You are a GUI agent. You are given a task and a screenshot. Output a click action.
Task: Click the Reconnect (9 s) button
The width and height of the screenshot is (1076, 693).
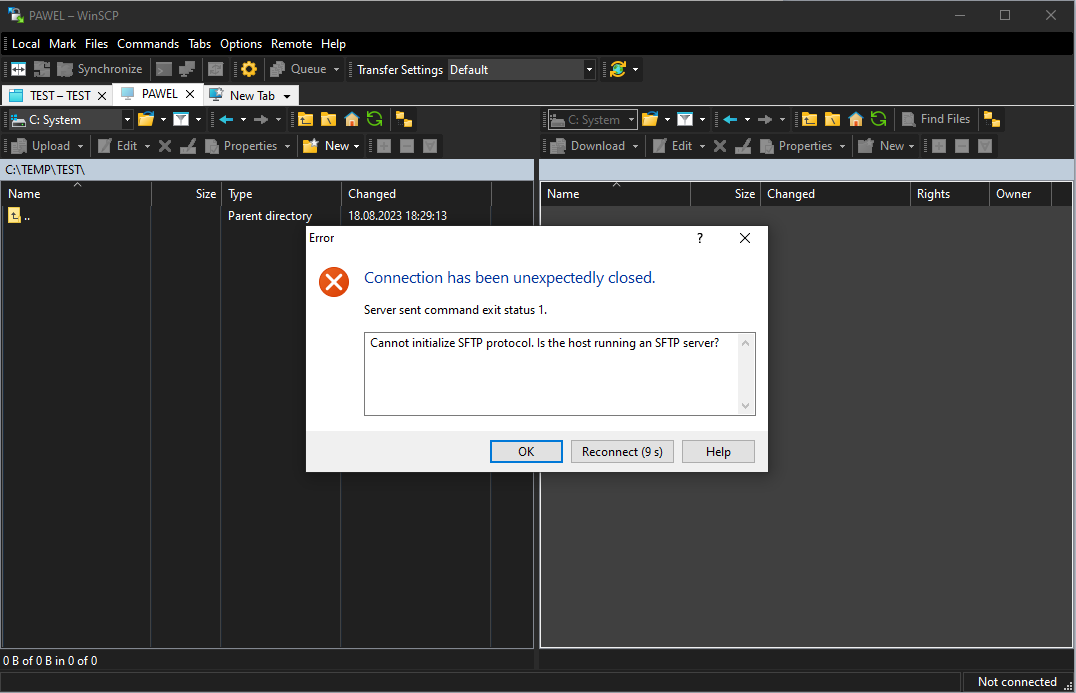[x=622, y=451]
